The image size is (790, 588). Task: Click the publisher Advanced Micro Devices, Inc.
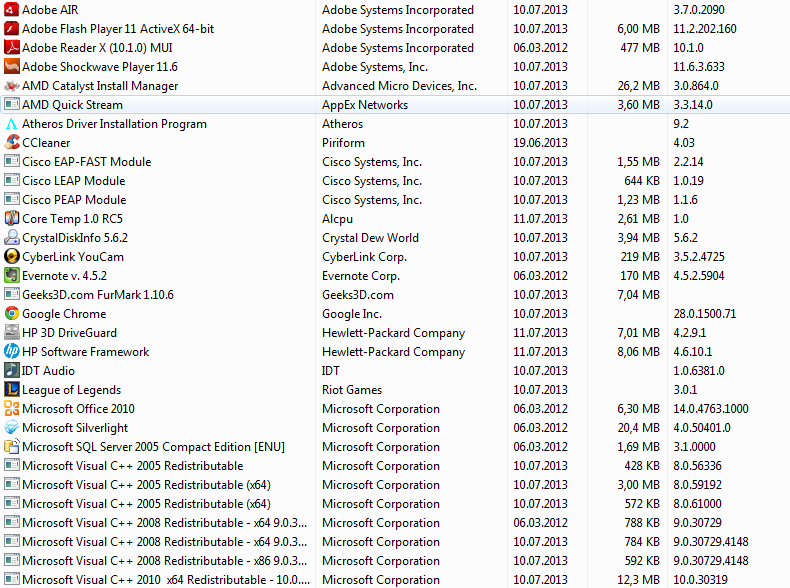399,86
